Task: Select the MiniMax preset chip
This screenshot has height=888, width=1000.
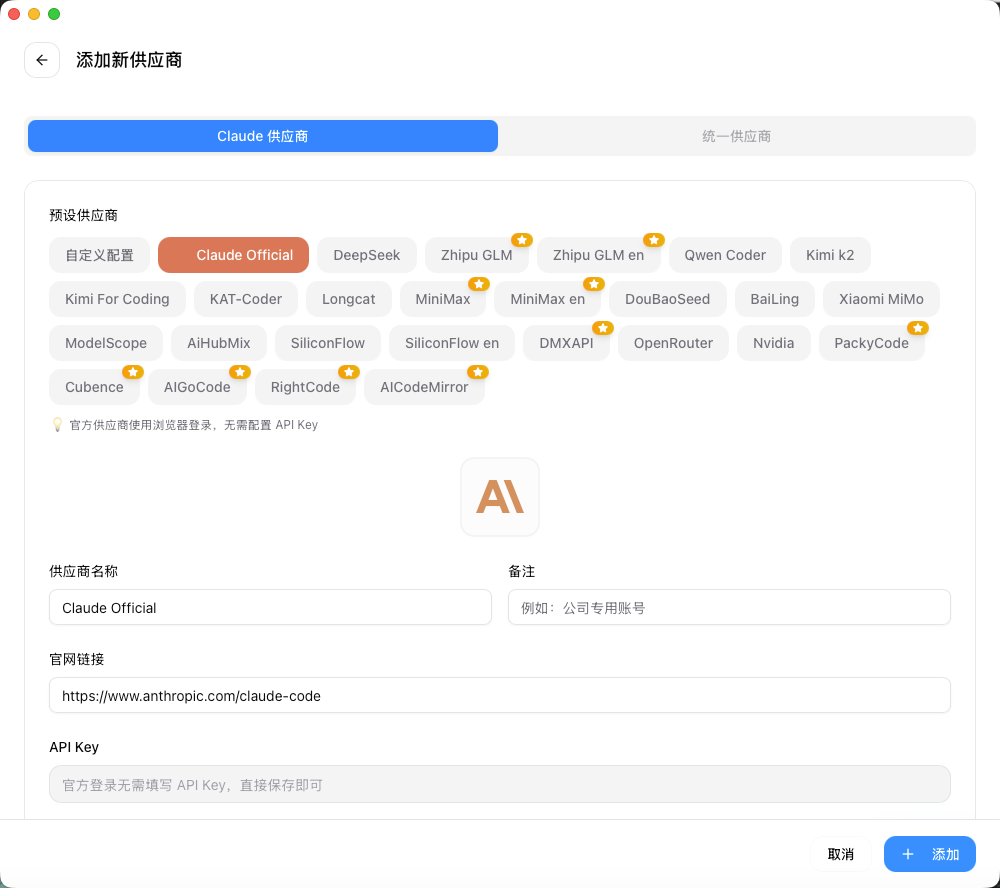Action: 443,299
